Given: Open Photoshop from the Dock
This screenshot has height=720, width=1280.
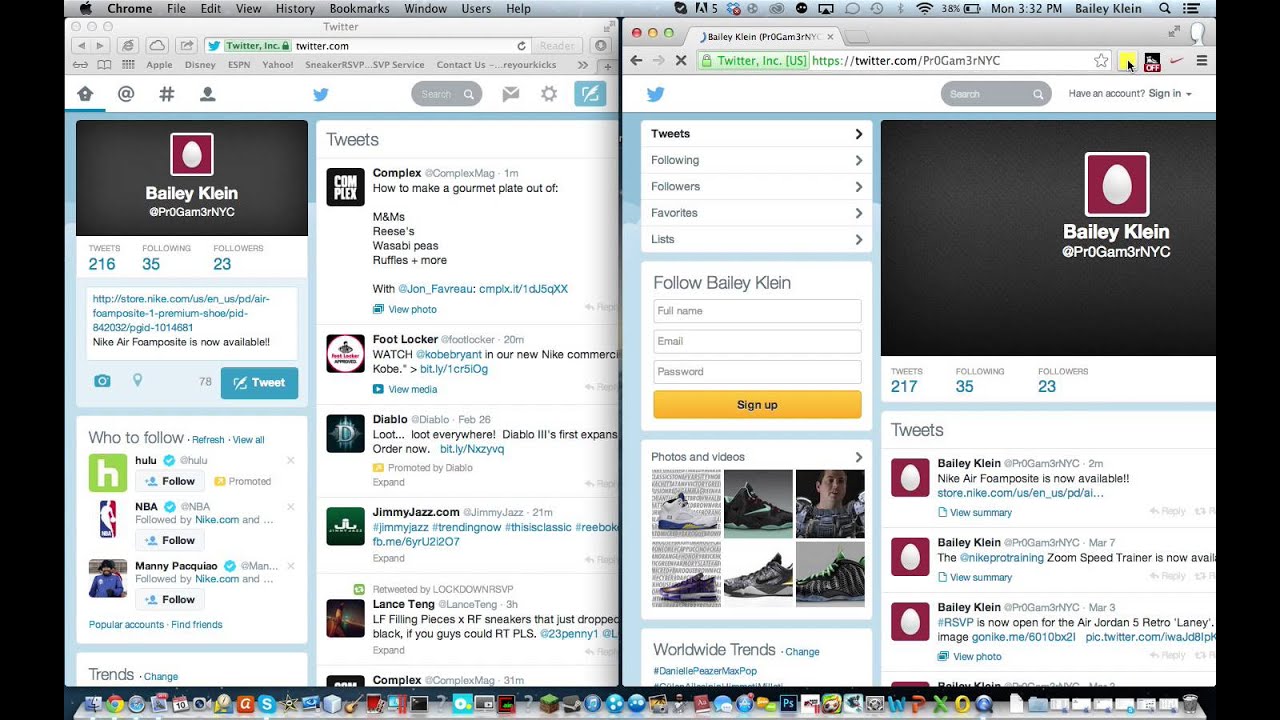Looking at the screenshot, I should click(788, 704).
